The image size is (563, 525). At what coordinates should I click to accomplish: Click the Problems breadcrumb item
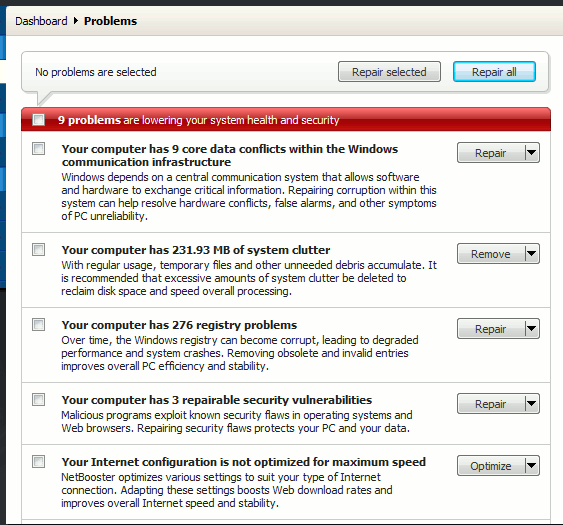(x=111, y=21)
